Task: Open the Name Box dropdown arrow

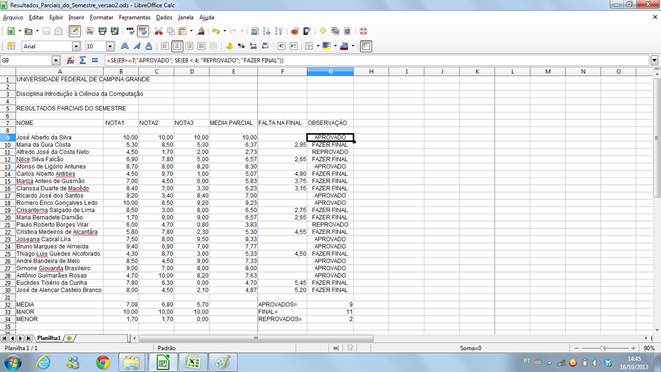Action: click(56, 61)
